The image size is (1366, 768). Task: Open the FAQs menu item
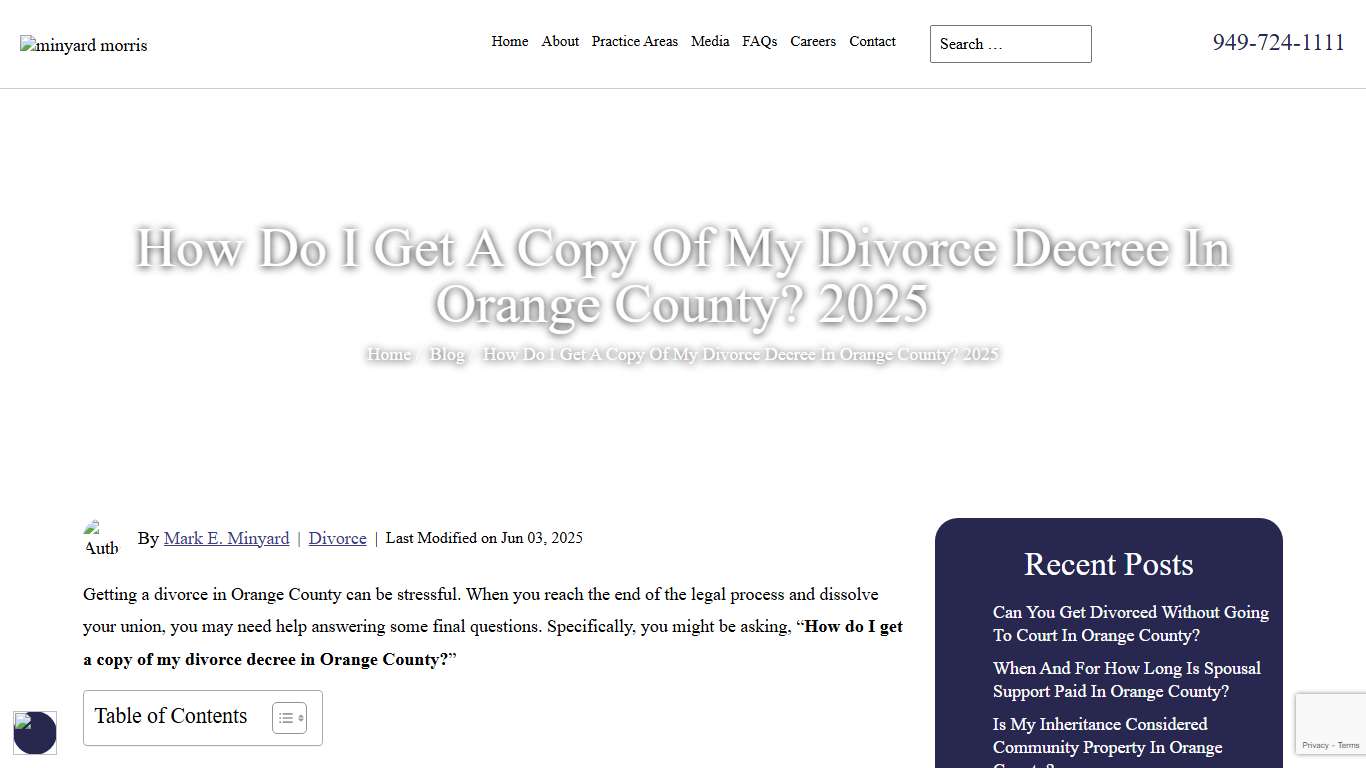click(759, 41)
